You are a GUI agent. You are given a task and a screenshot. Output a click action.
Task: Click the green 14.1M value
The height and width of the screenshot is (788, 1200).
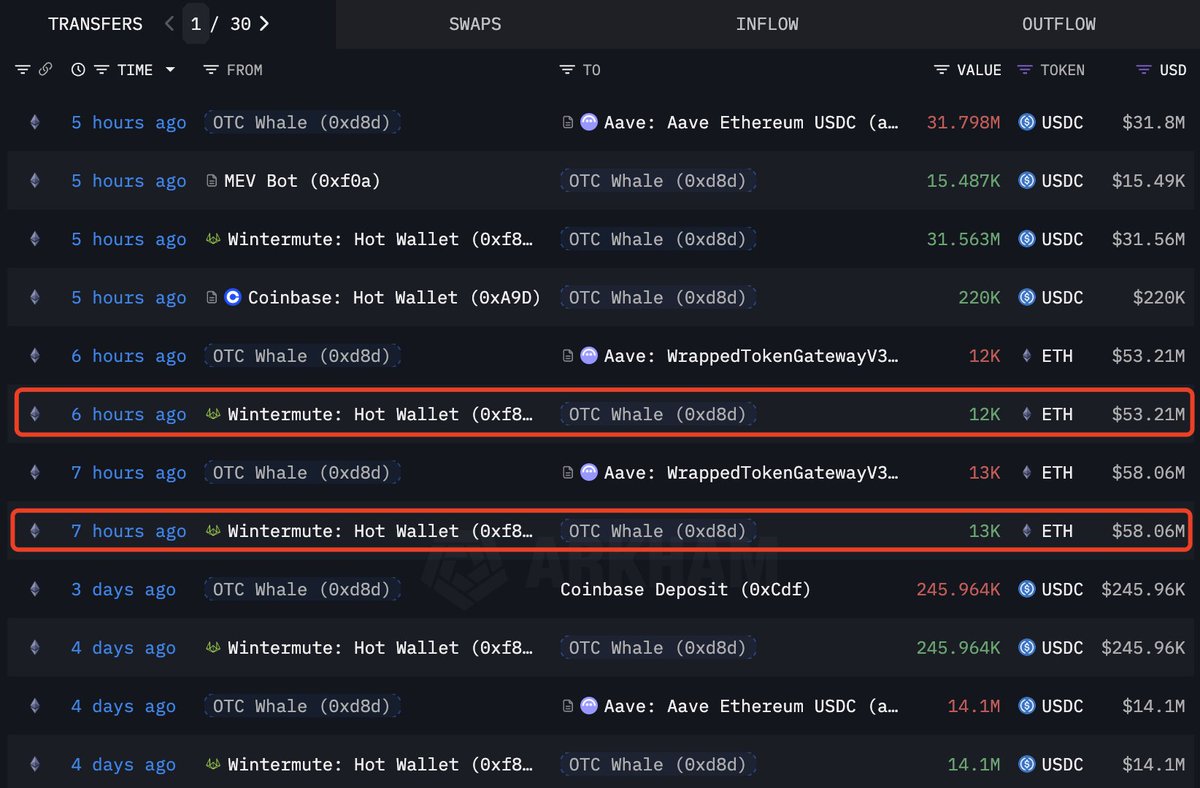[x=974, y=765]
